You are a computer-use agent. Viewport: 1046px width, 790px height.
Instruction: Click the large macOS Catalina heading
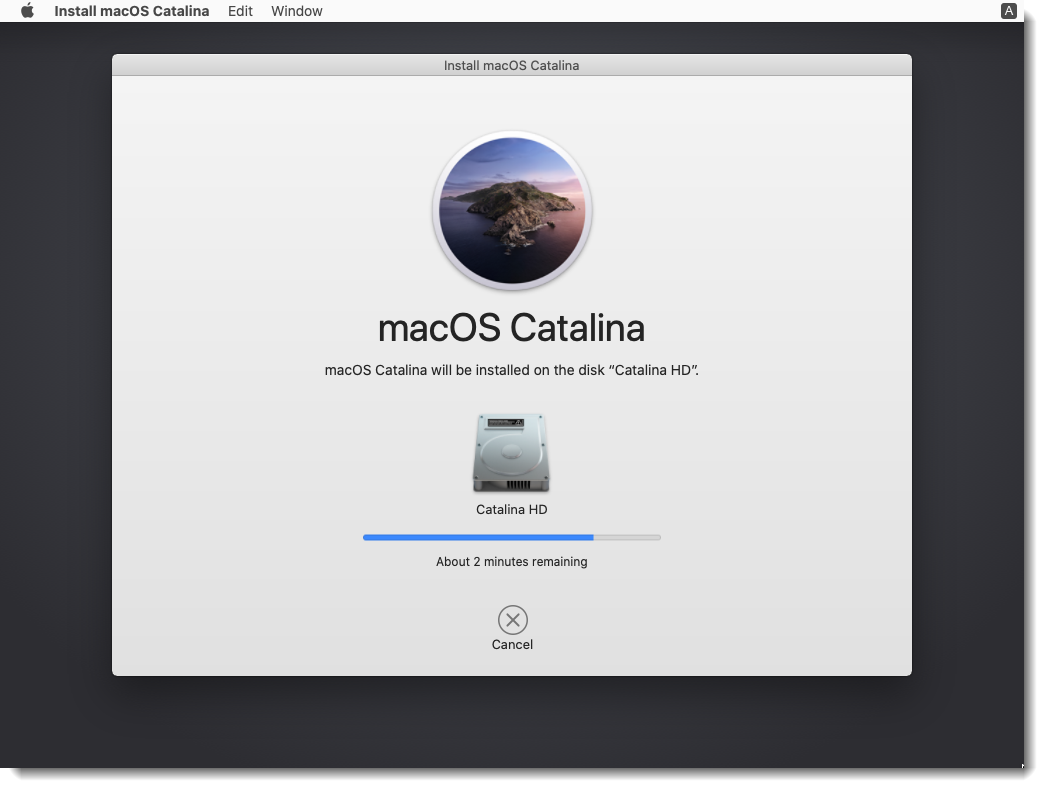point(511,328)
